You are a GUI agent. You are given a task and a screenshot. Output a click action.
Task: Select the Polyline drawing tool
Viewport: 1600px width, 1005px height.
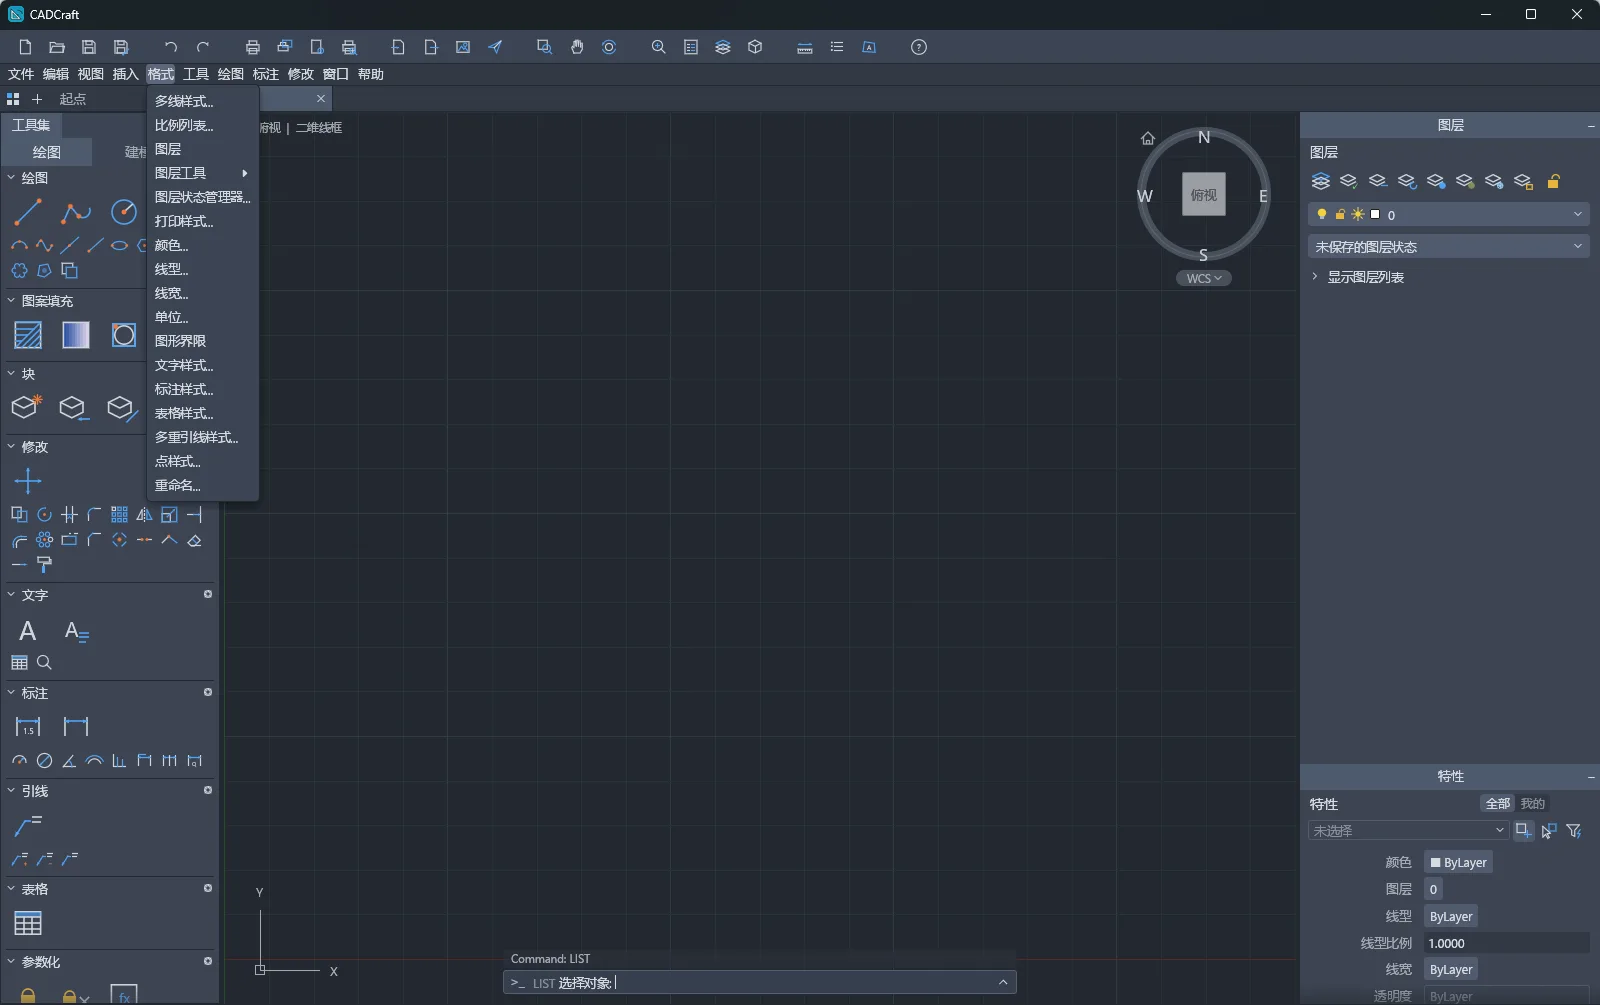(x=76, y=212)
